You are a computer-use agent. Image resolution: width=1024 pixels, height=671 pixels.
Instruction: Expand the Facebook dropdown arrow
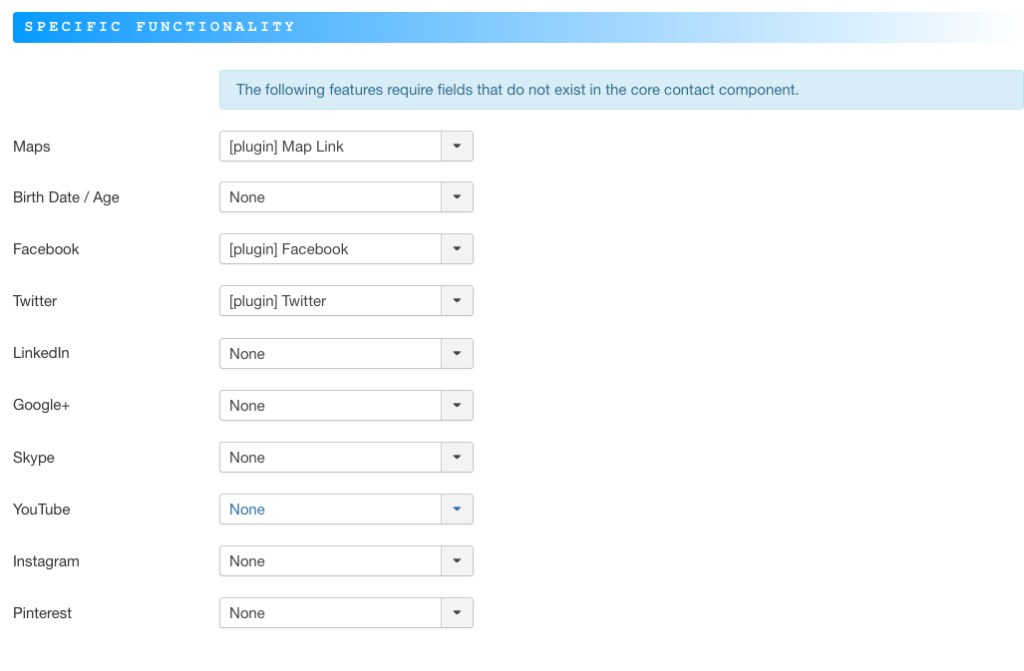[x=457, y=249]
